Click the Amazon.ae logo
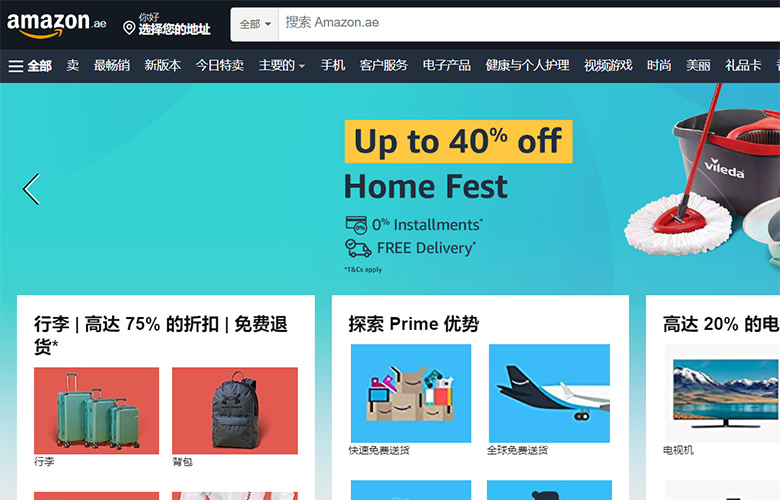 (x=56, y=24)
